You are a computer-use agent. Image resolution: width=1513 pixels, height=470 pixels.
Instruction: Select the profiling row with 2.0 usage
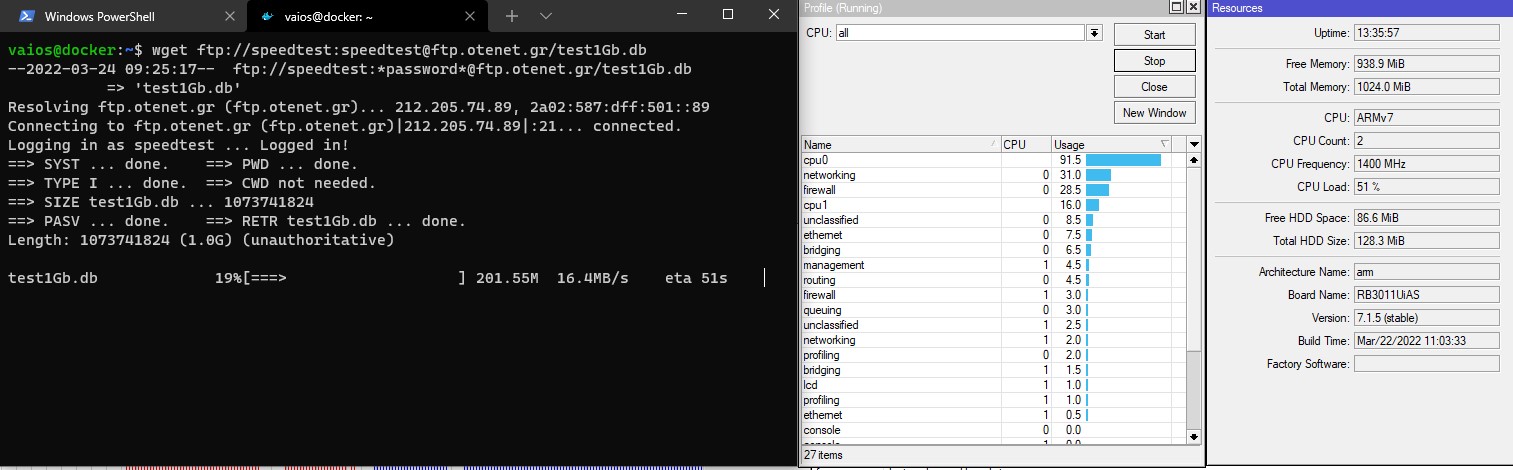tap(993, 355)
